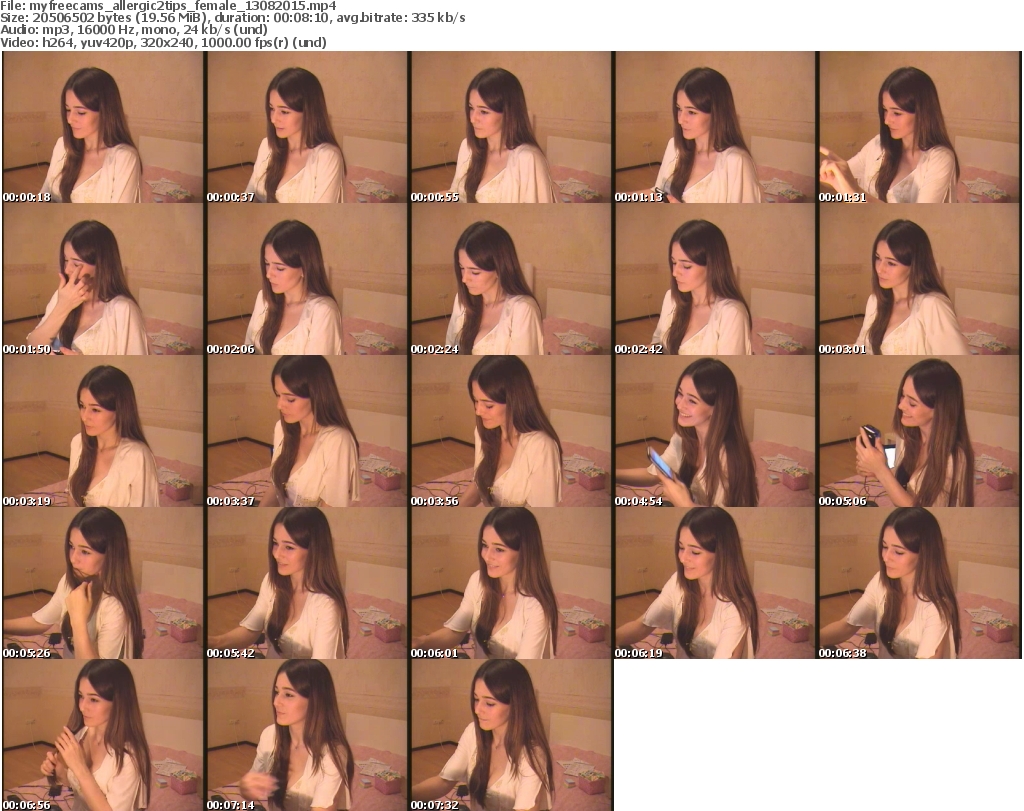Viewport: 1024px width, 811px height.
Task: Pick the thumbnail at 00:05:06
Action: pos(919,431)
